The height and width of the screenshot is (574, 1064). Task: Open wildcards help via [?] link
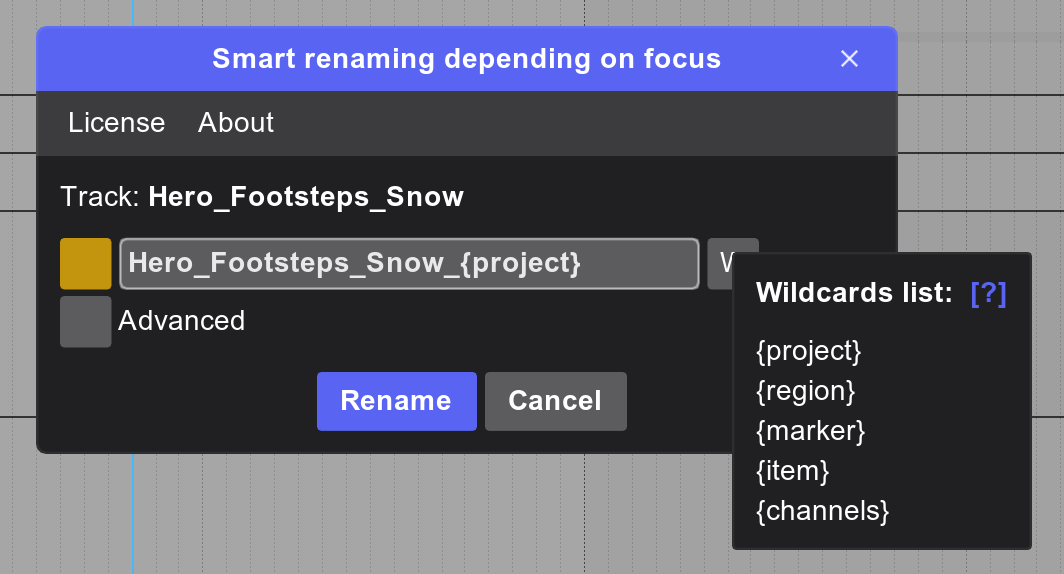point(988,293)
